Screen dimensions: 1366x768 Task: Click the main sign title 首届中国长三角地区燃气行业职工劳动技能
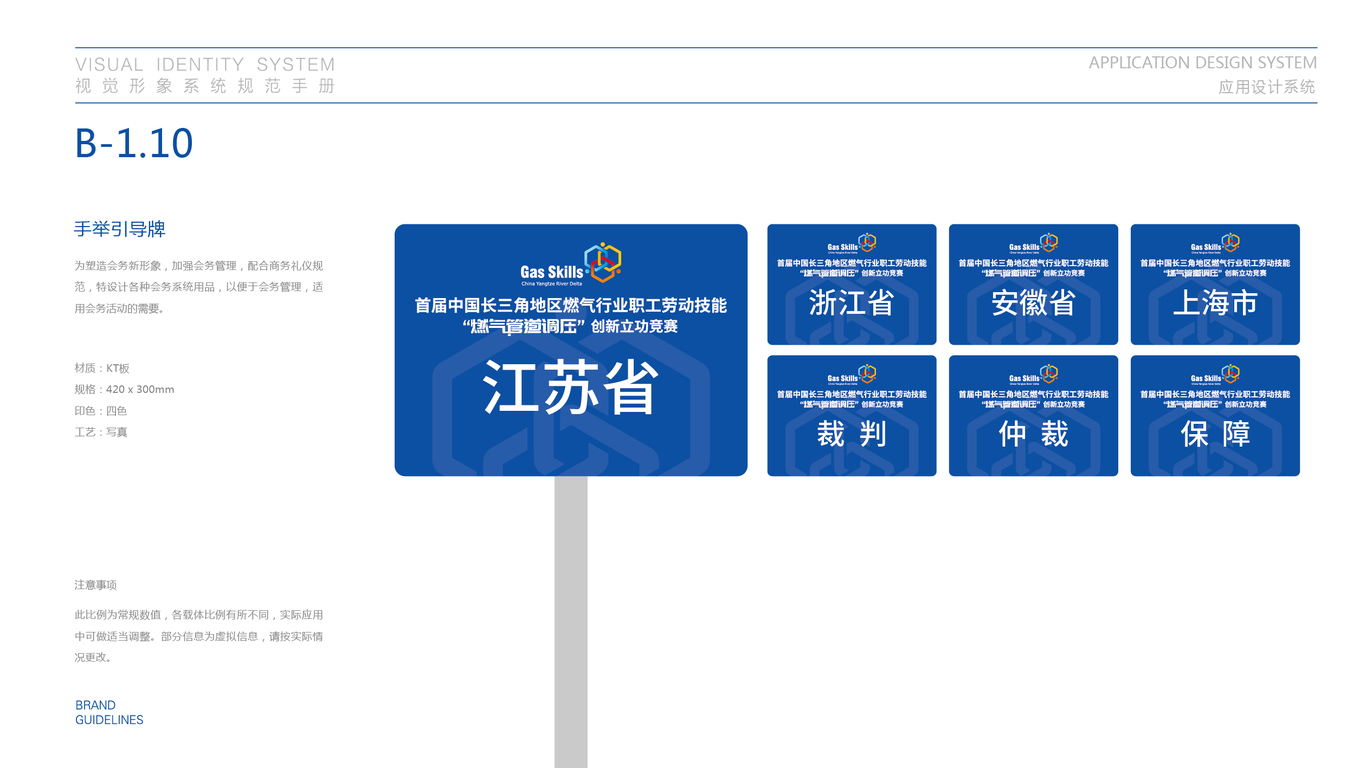point(571,305)
